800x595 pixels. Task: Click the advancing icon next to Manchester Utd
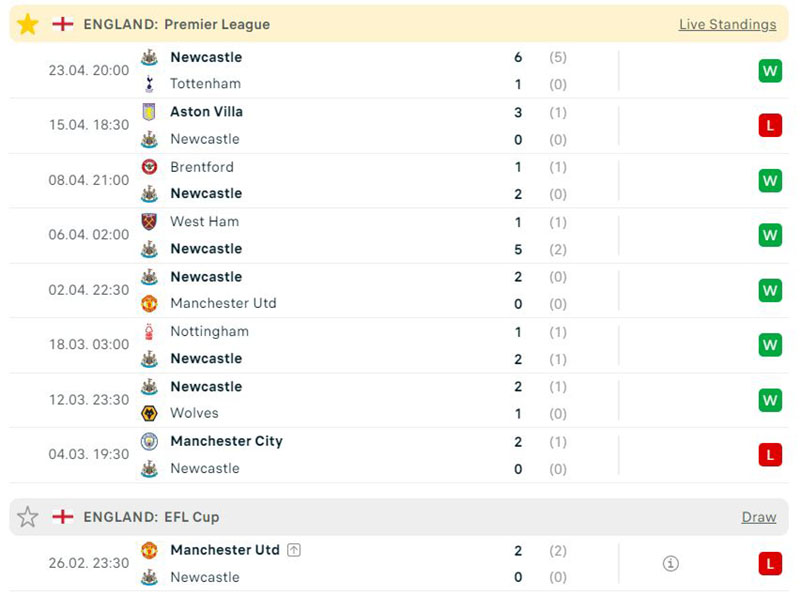294,550
